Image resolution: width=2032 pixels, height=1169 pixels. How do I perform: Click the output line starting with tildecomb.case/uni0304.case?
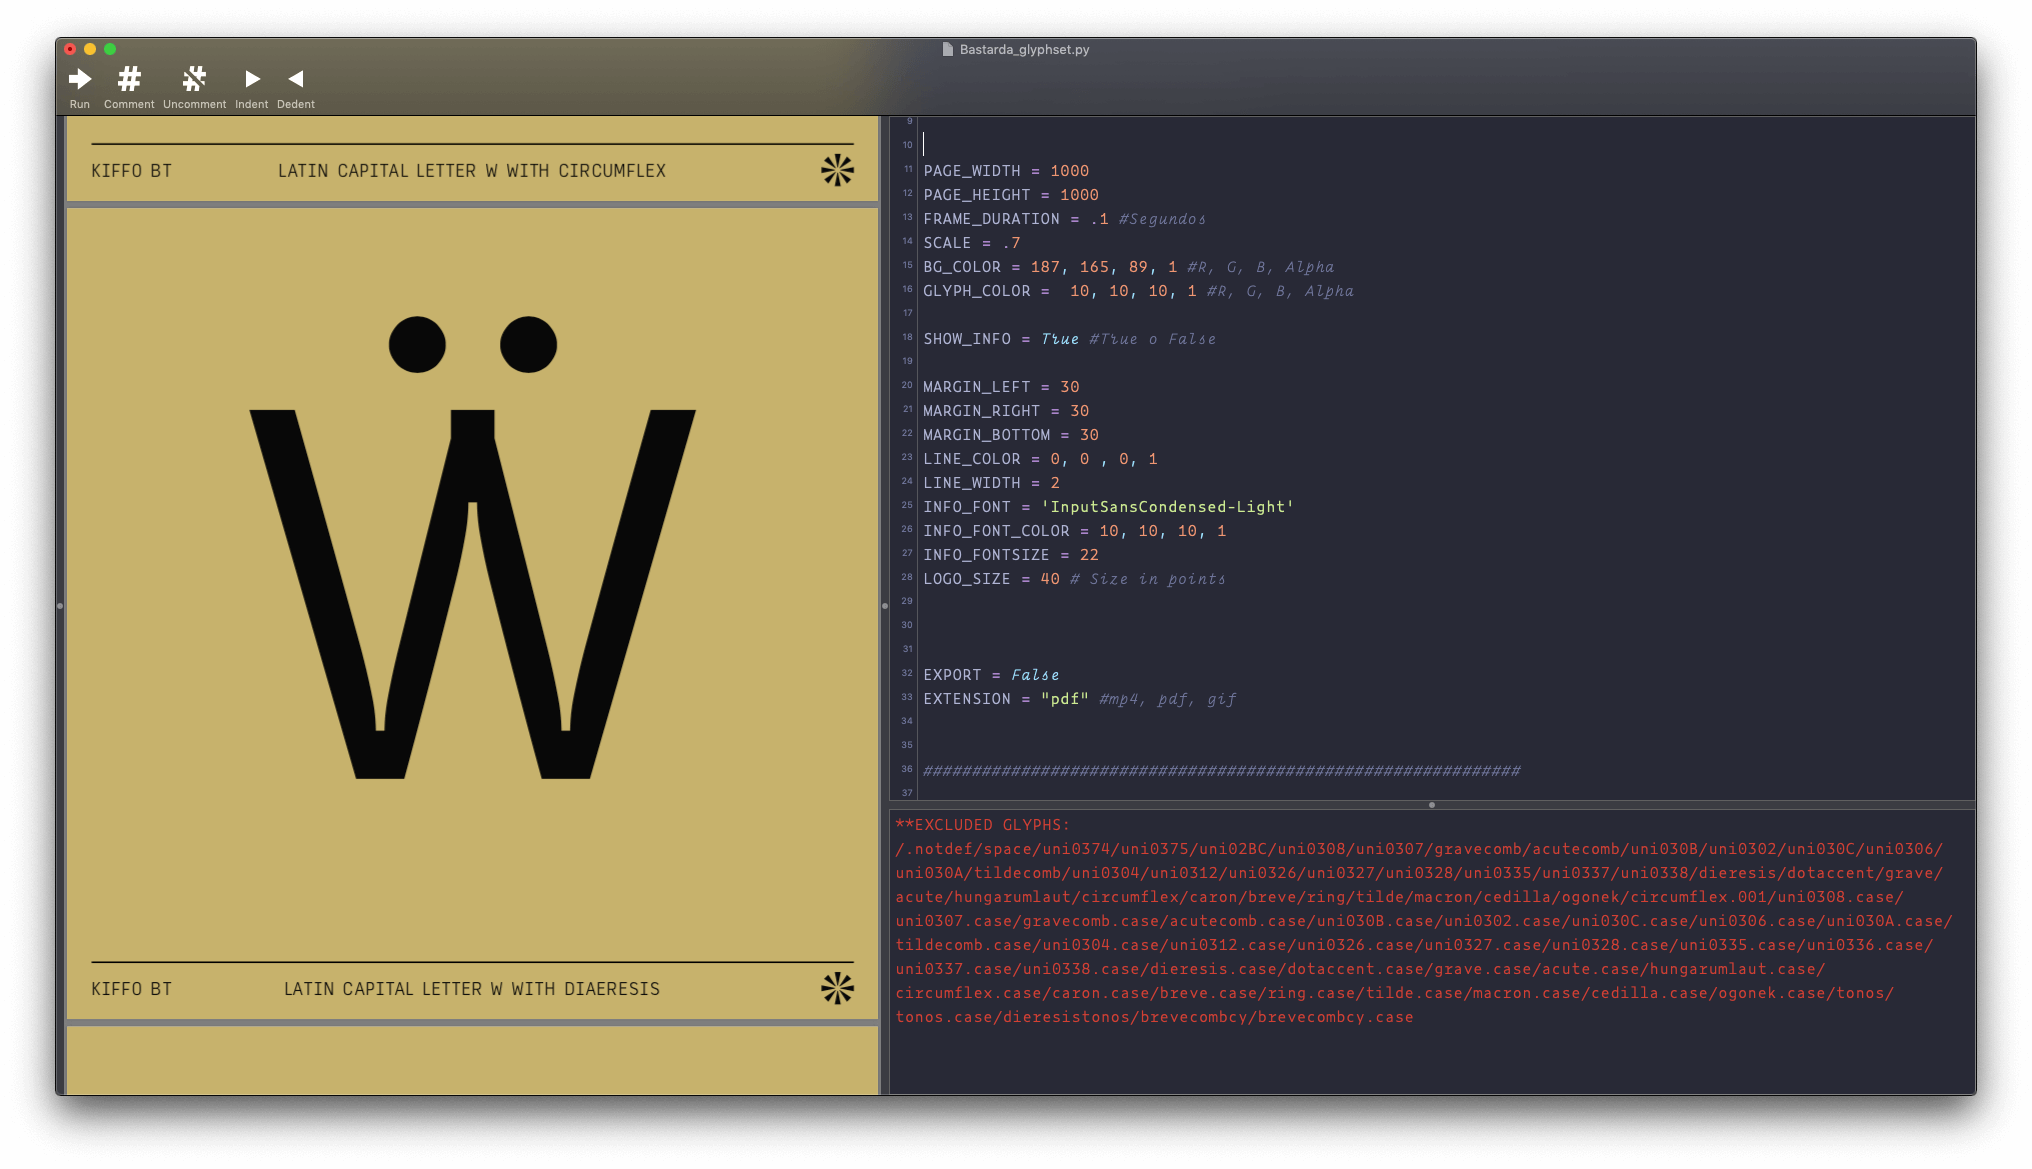pyautogui.click(x=1414, y=945)
